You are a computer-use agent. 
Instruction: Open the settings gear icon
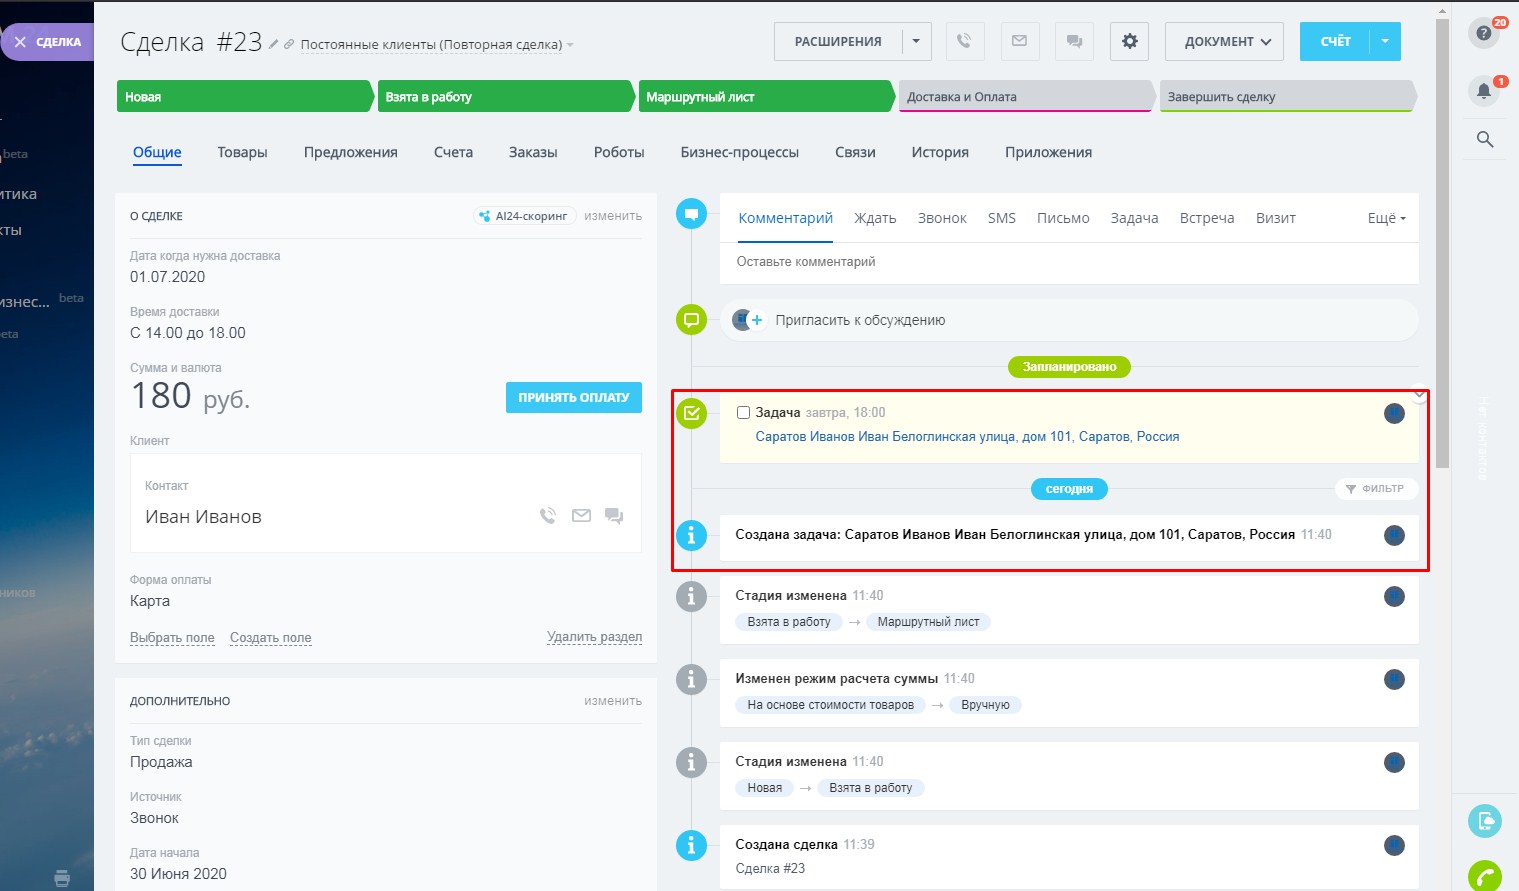point(1129,41)
